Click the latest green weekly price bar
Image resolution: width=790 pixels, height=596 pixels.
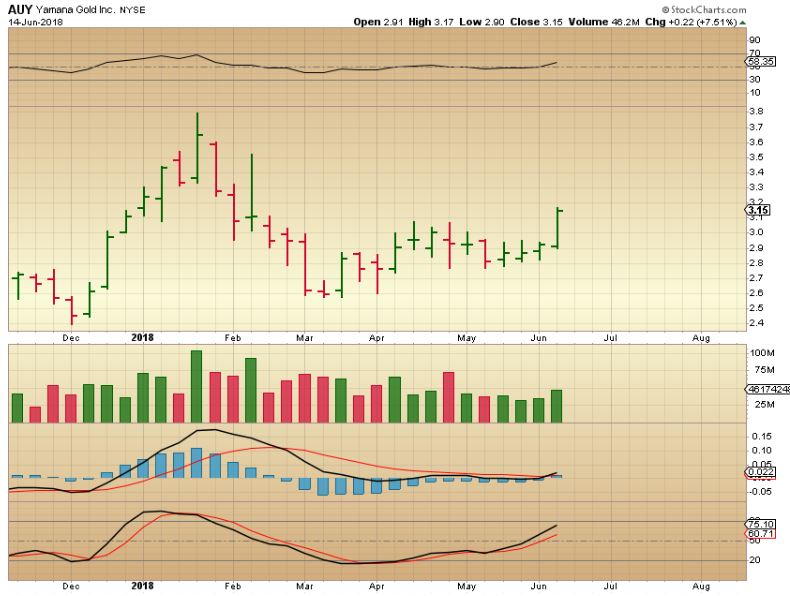click(x=558, y=228)
